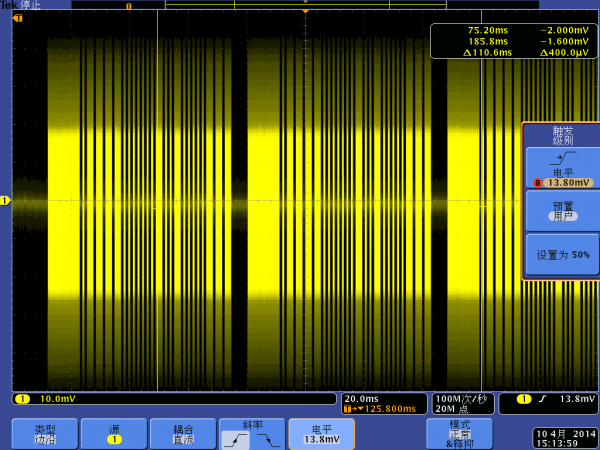Choose the Preset (预置) User option
Image resolution: width=600 pixels, height=450 pixels.
[563, 210]
